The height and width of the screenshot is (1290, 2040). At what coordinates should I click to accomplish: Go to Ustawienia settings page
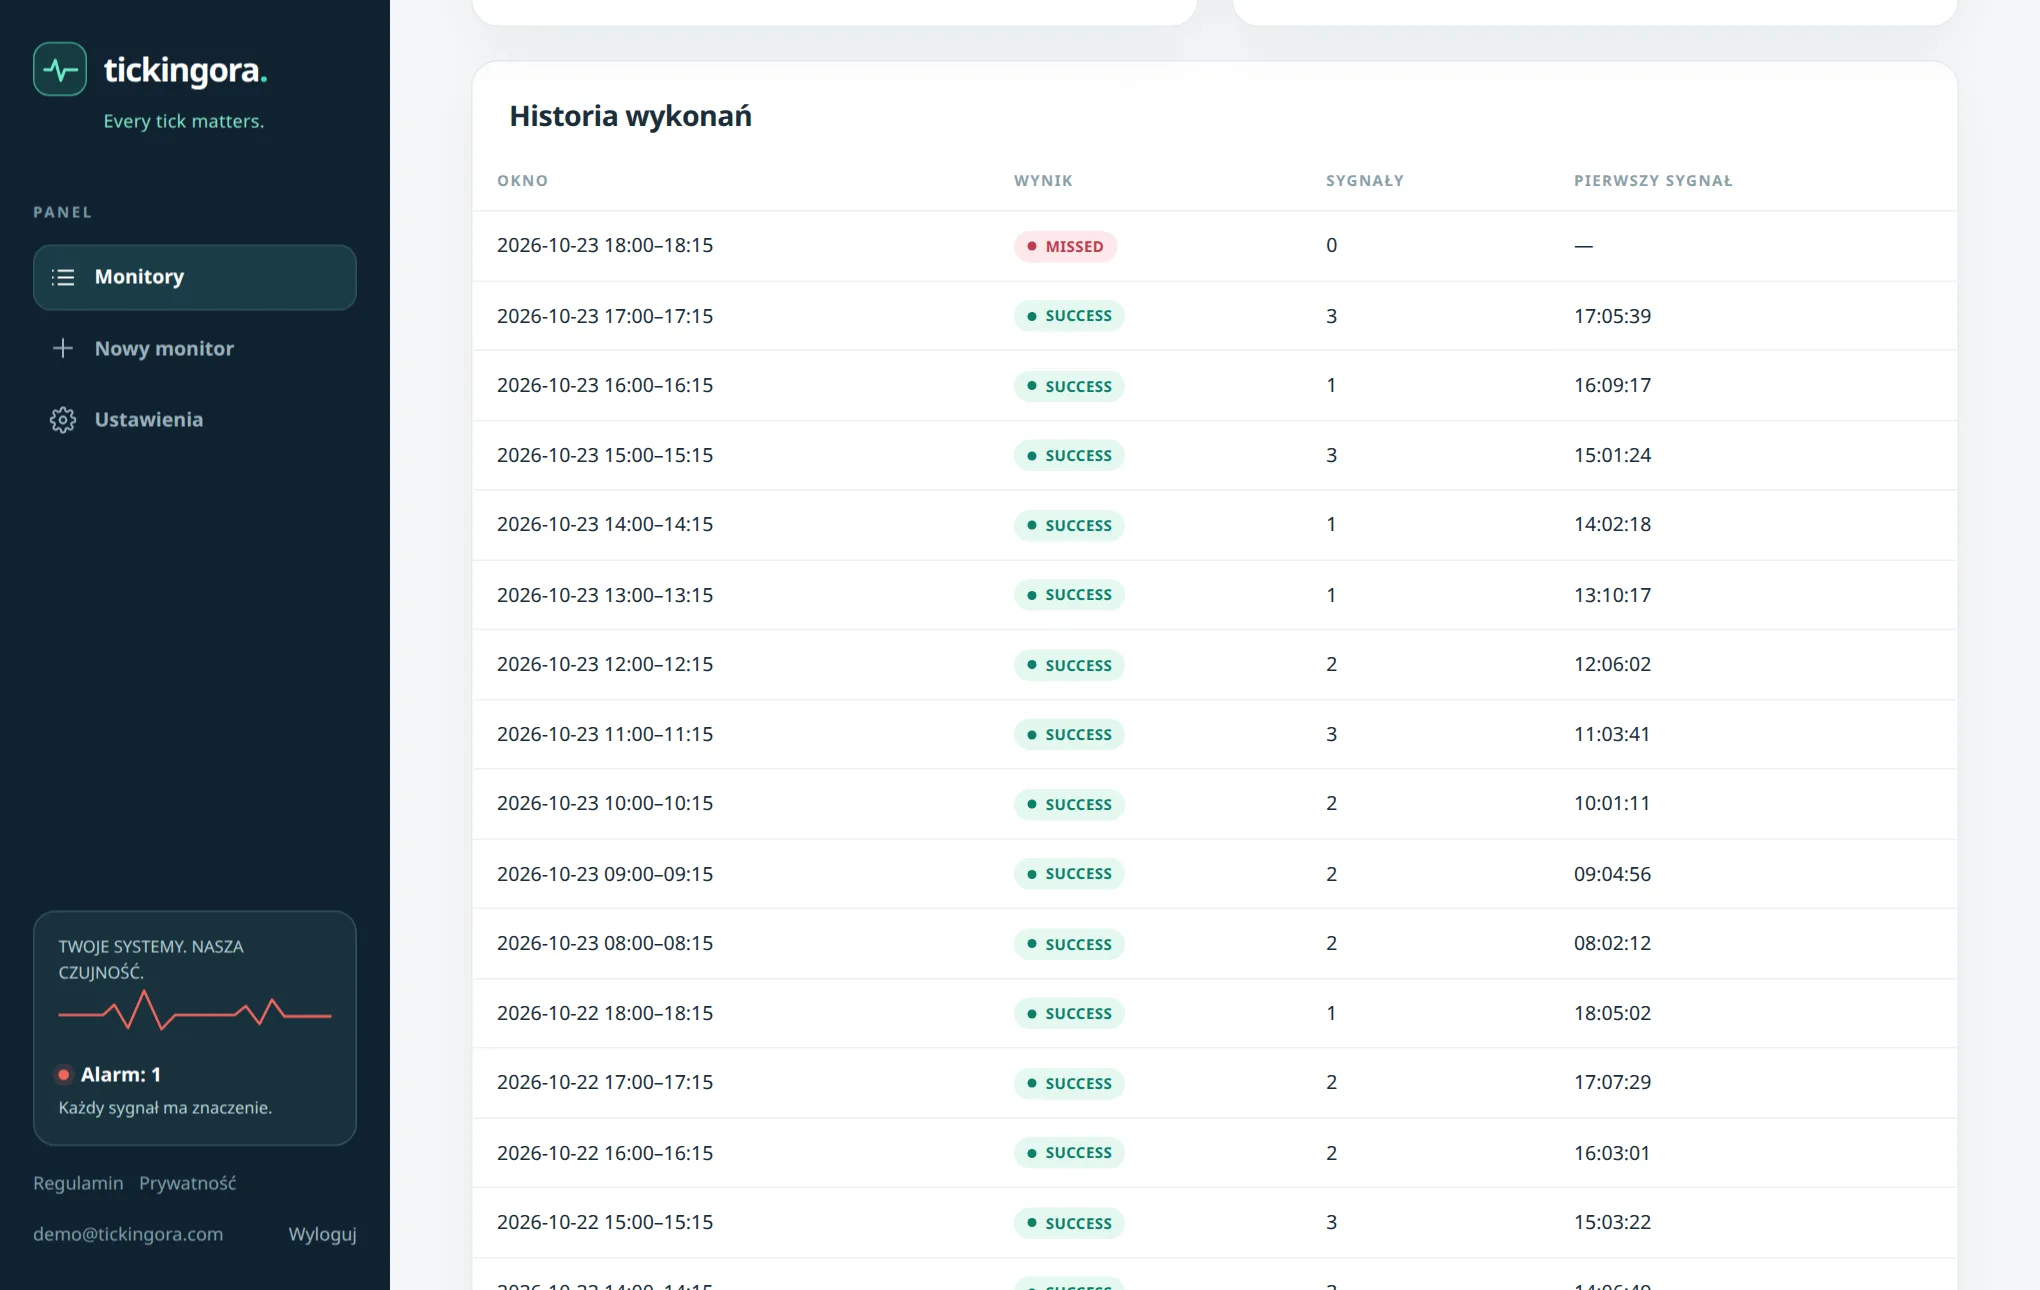pyautogui.click(x=195, y=420)
